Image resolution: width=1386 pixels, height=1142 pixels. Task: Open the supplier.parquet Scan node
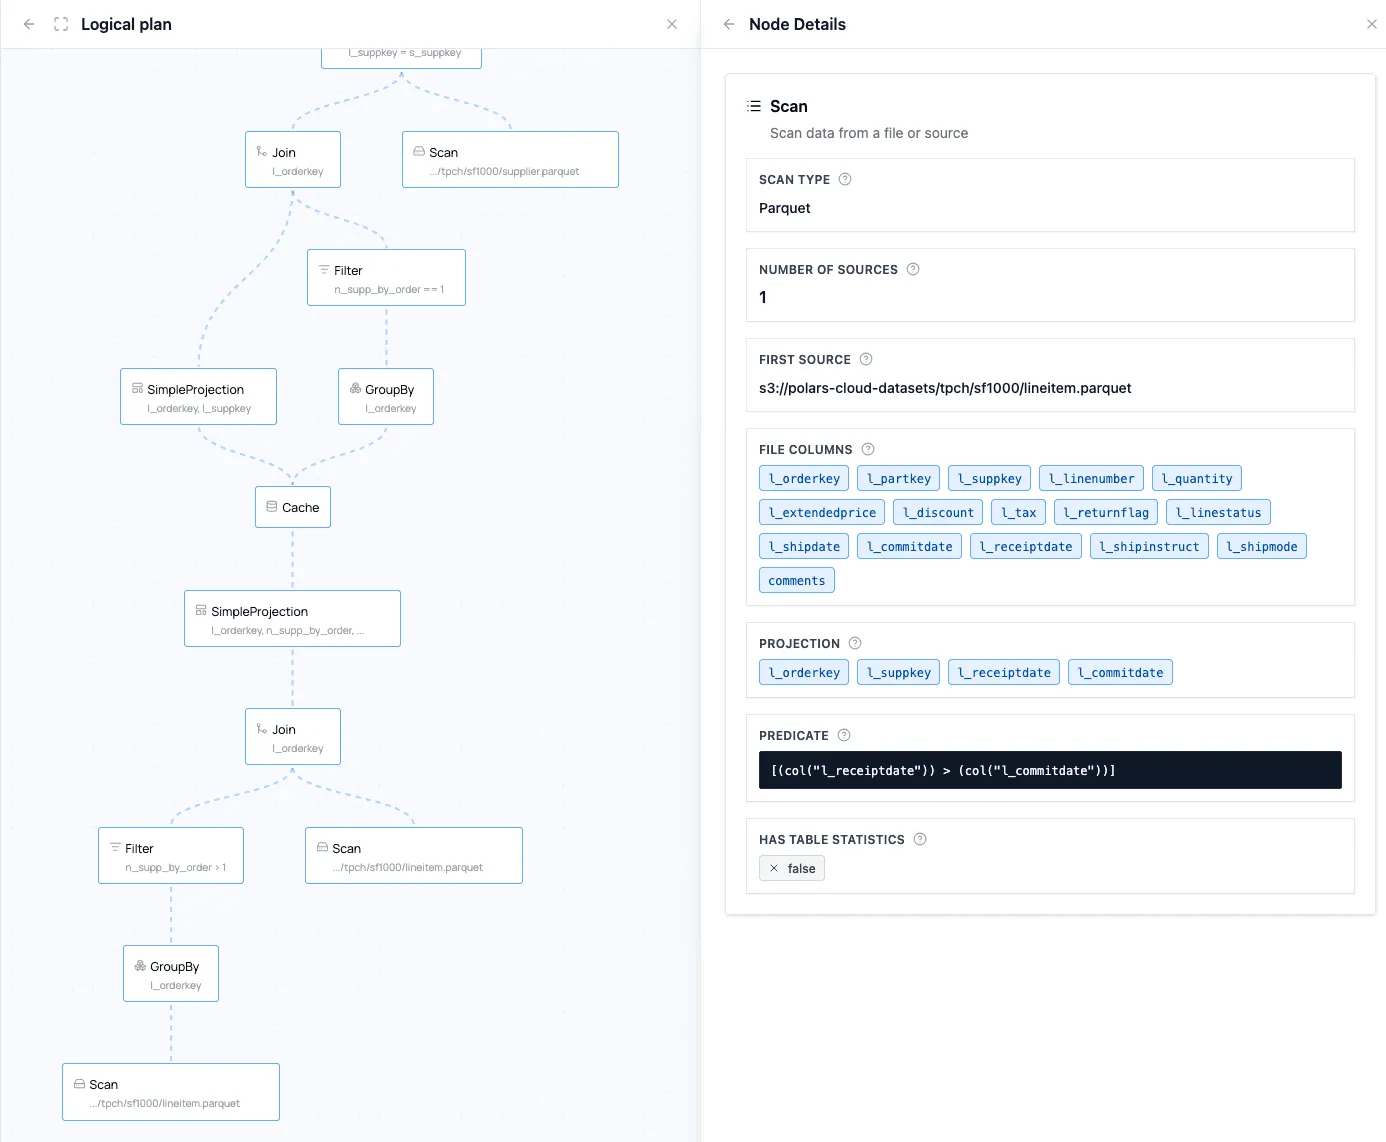(x=510, y=160)
